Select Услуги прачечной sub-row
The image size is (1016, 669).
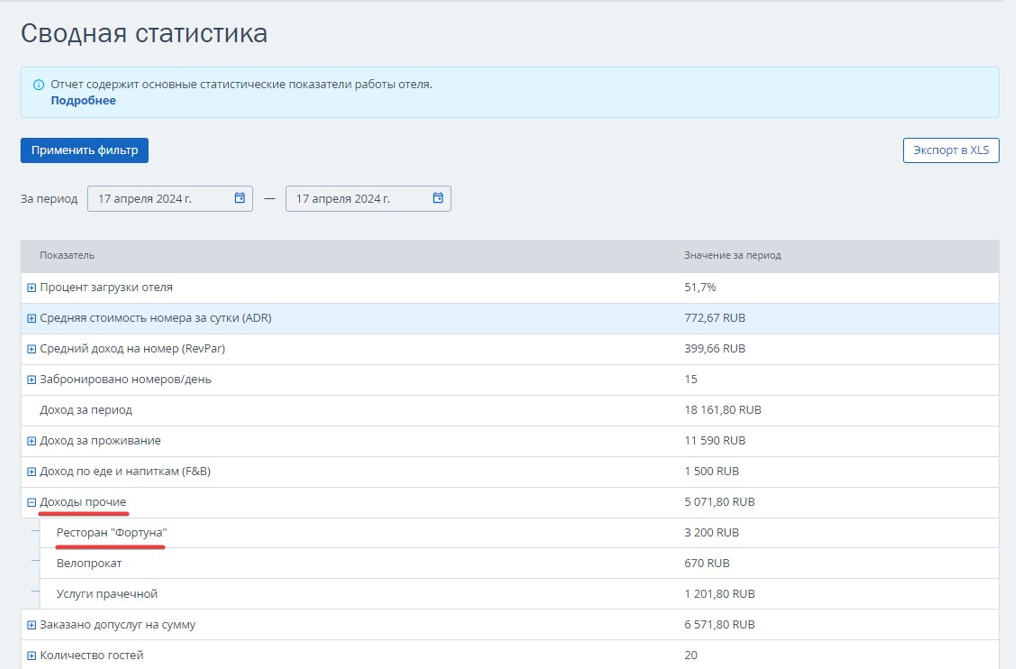[519, 594]
